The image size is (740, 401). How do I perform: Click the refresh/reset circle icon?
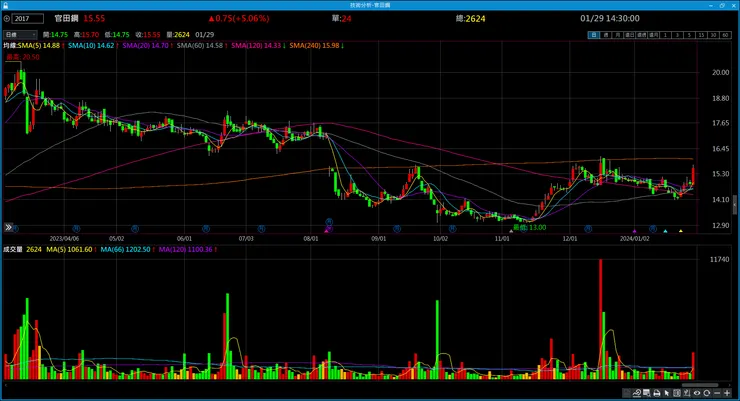point(706,393)
